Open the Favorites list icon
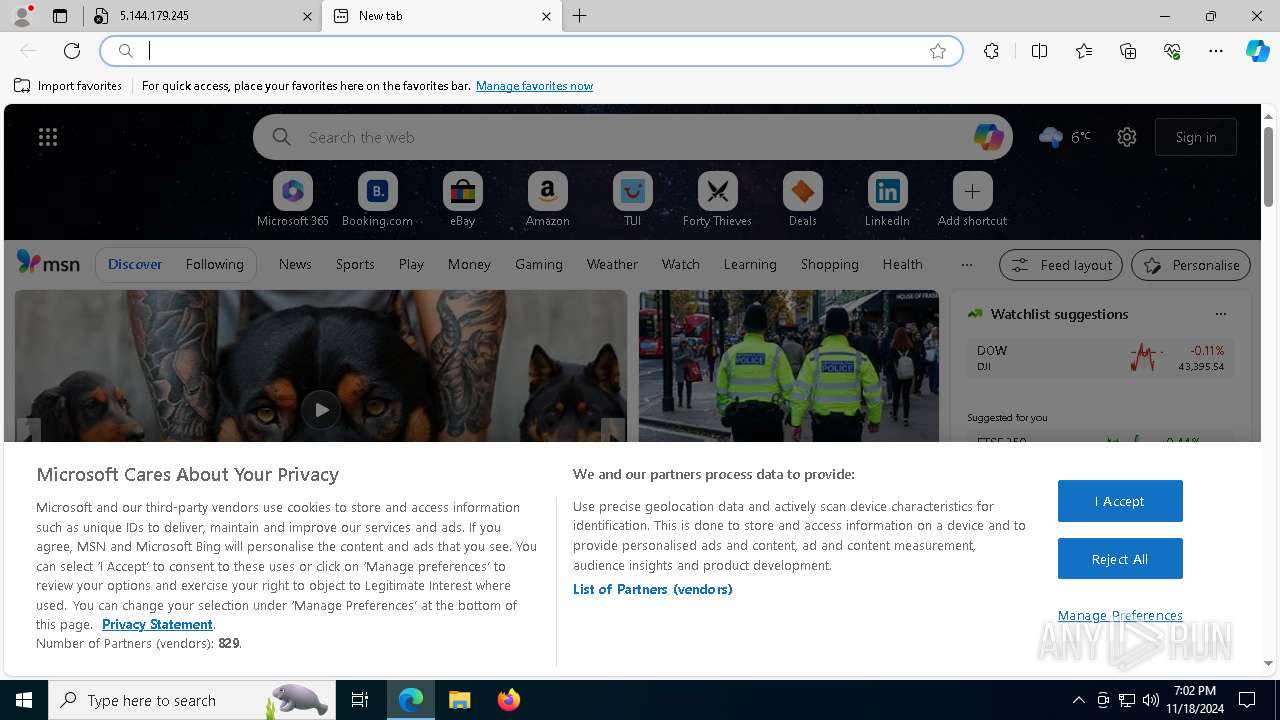Viewport: 1280px width, 720px height. pyautogui.click(x=1084, y=51)
